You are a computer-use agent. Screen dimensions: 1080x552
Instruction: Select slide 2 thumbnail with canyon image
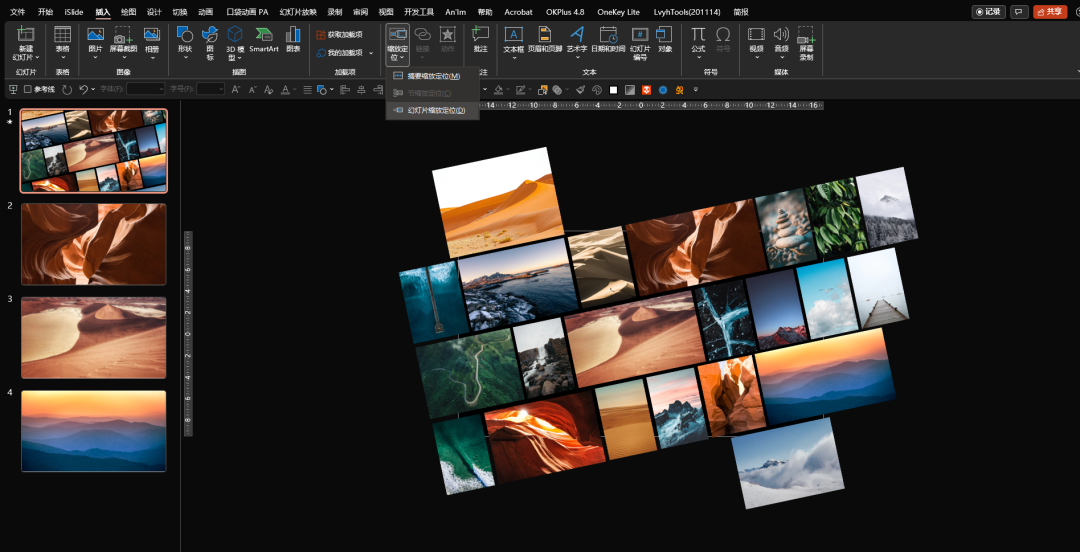pos(94,244)
